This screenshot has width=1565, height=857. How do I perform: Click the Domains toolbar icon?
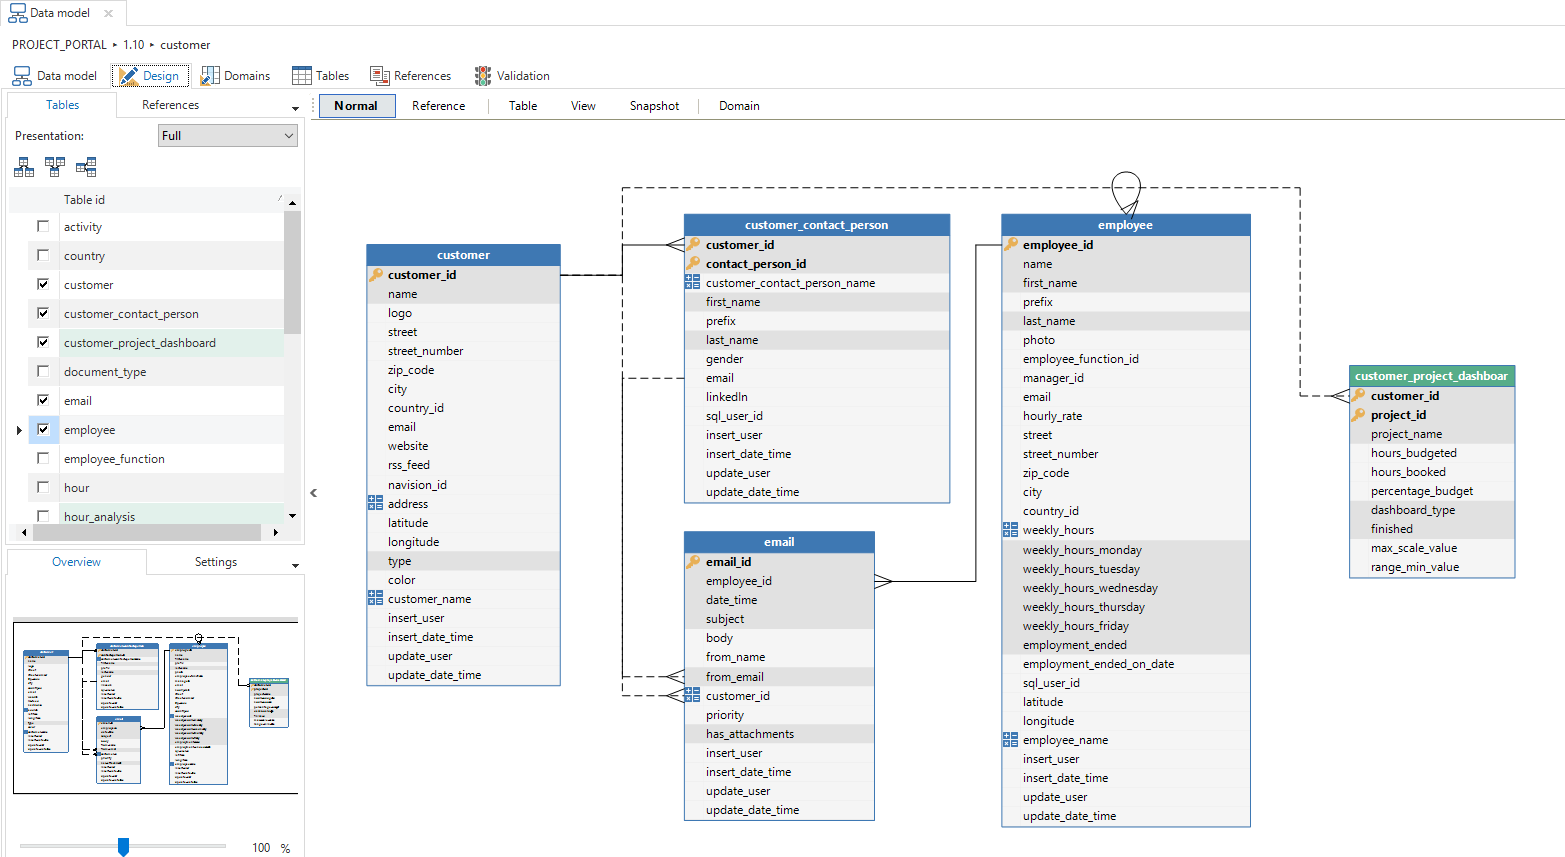pos(210,76)
